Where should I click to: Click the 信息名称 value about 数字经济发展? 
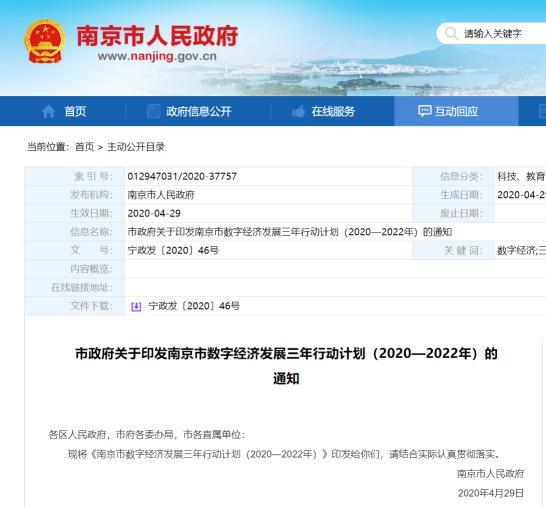(x=290, y=232)
